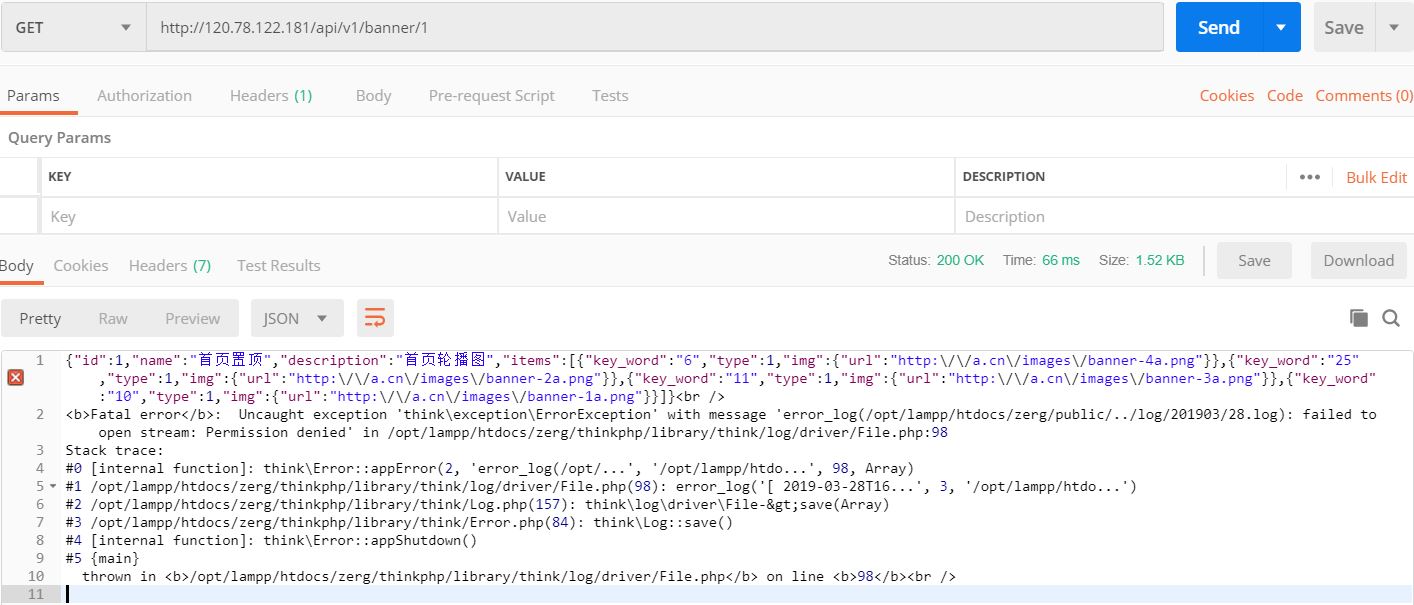1414x605 pixels.
Task: Click the request URL input field
Action: coord(655,28)
